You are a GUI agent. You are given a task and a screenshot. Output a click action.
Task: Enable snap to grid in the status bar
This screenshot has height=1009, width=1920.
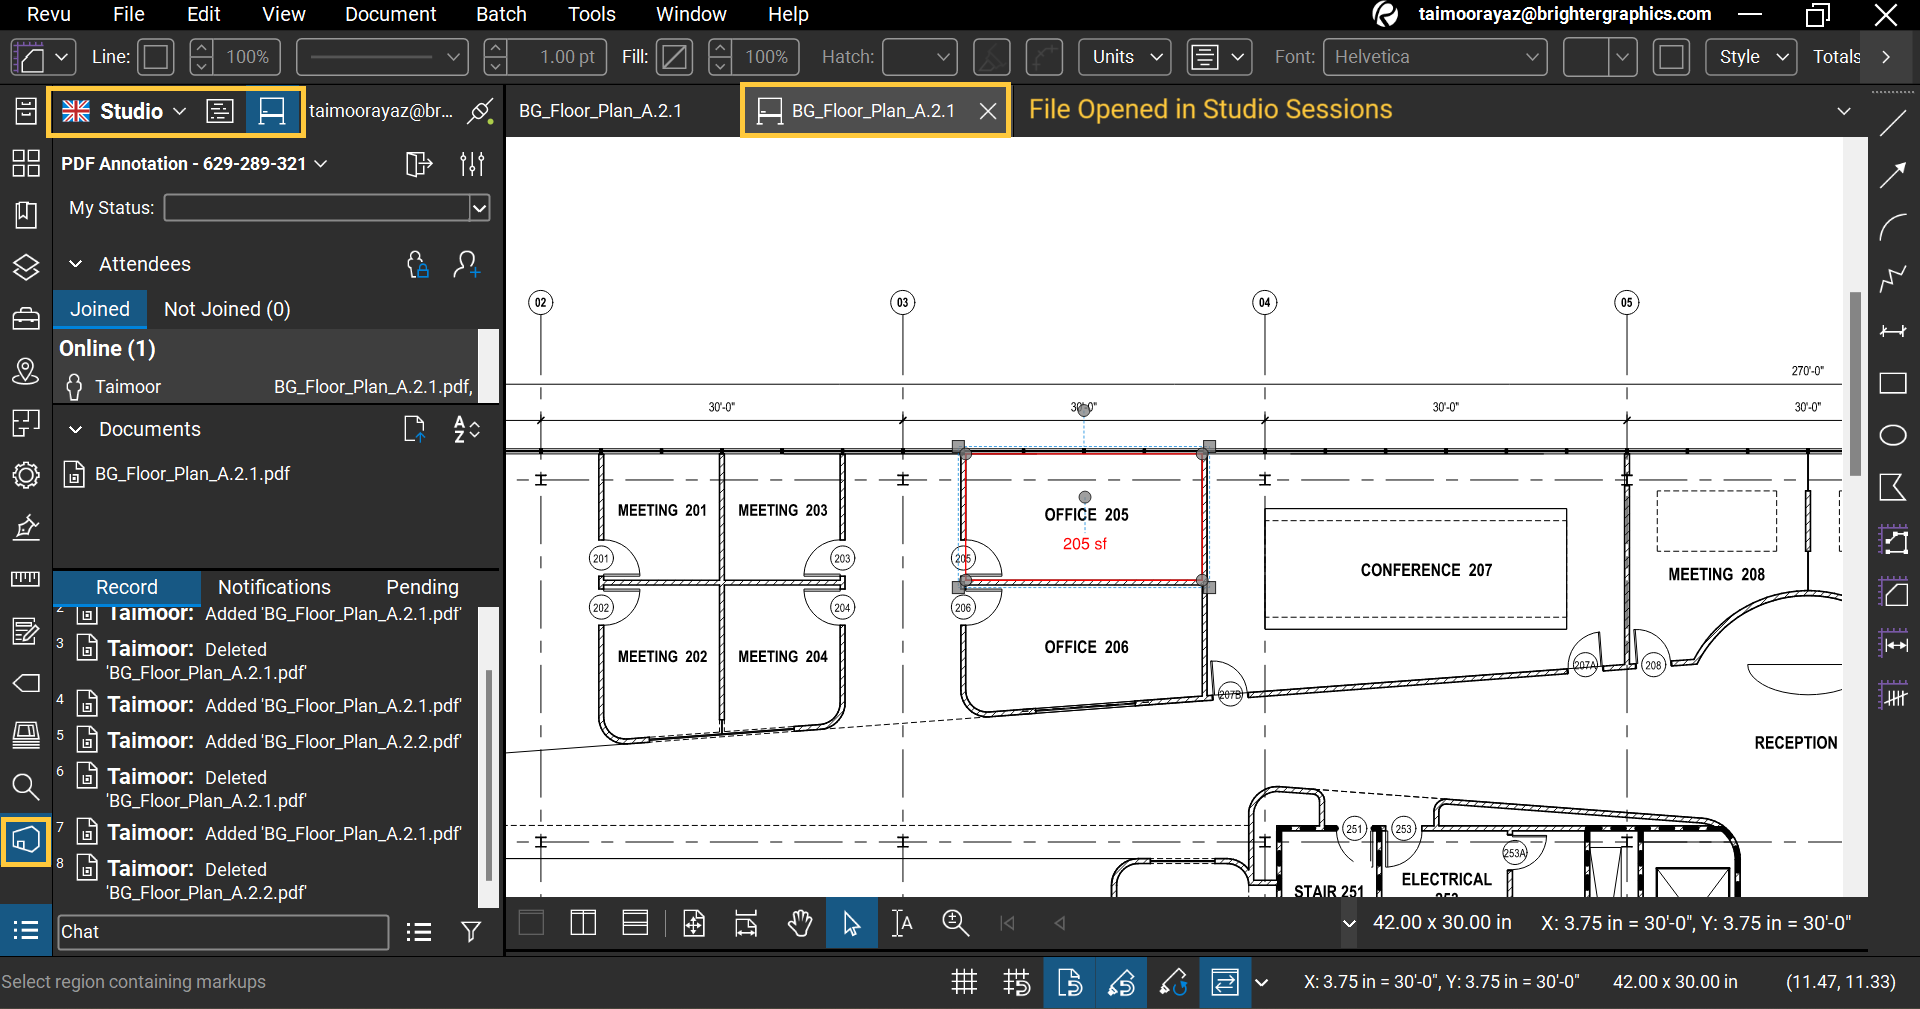coord(1016,982)
